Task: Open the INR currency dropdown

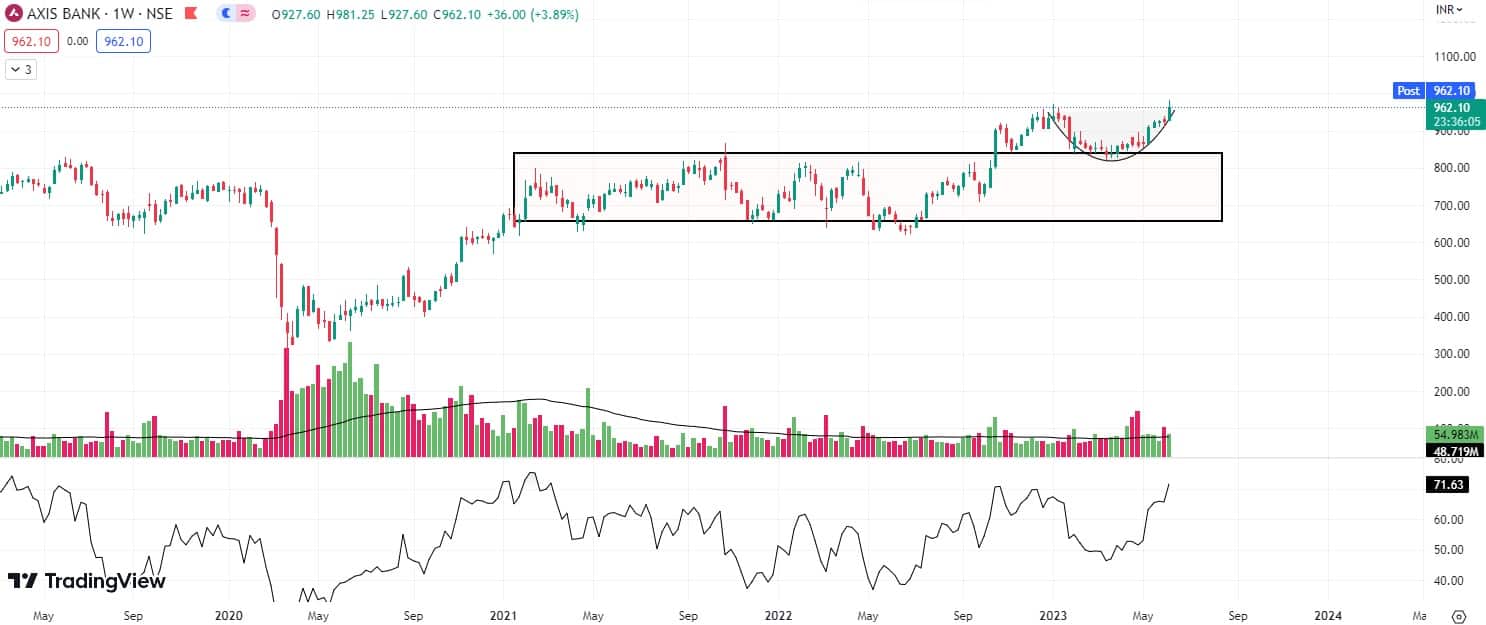Action: (1449, 10)
